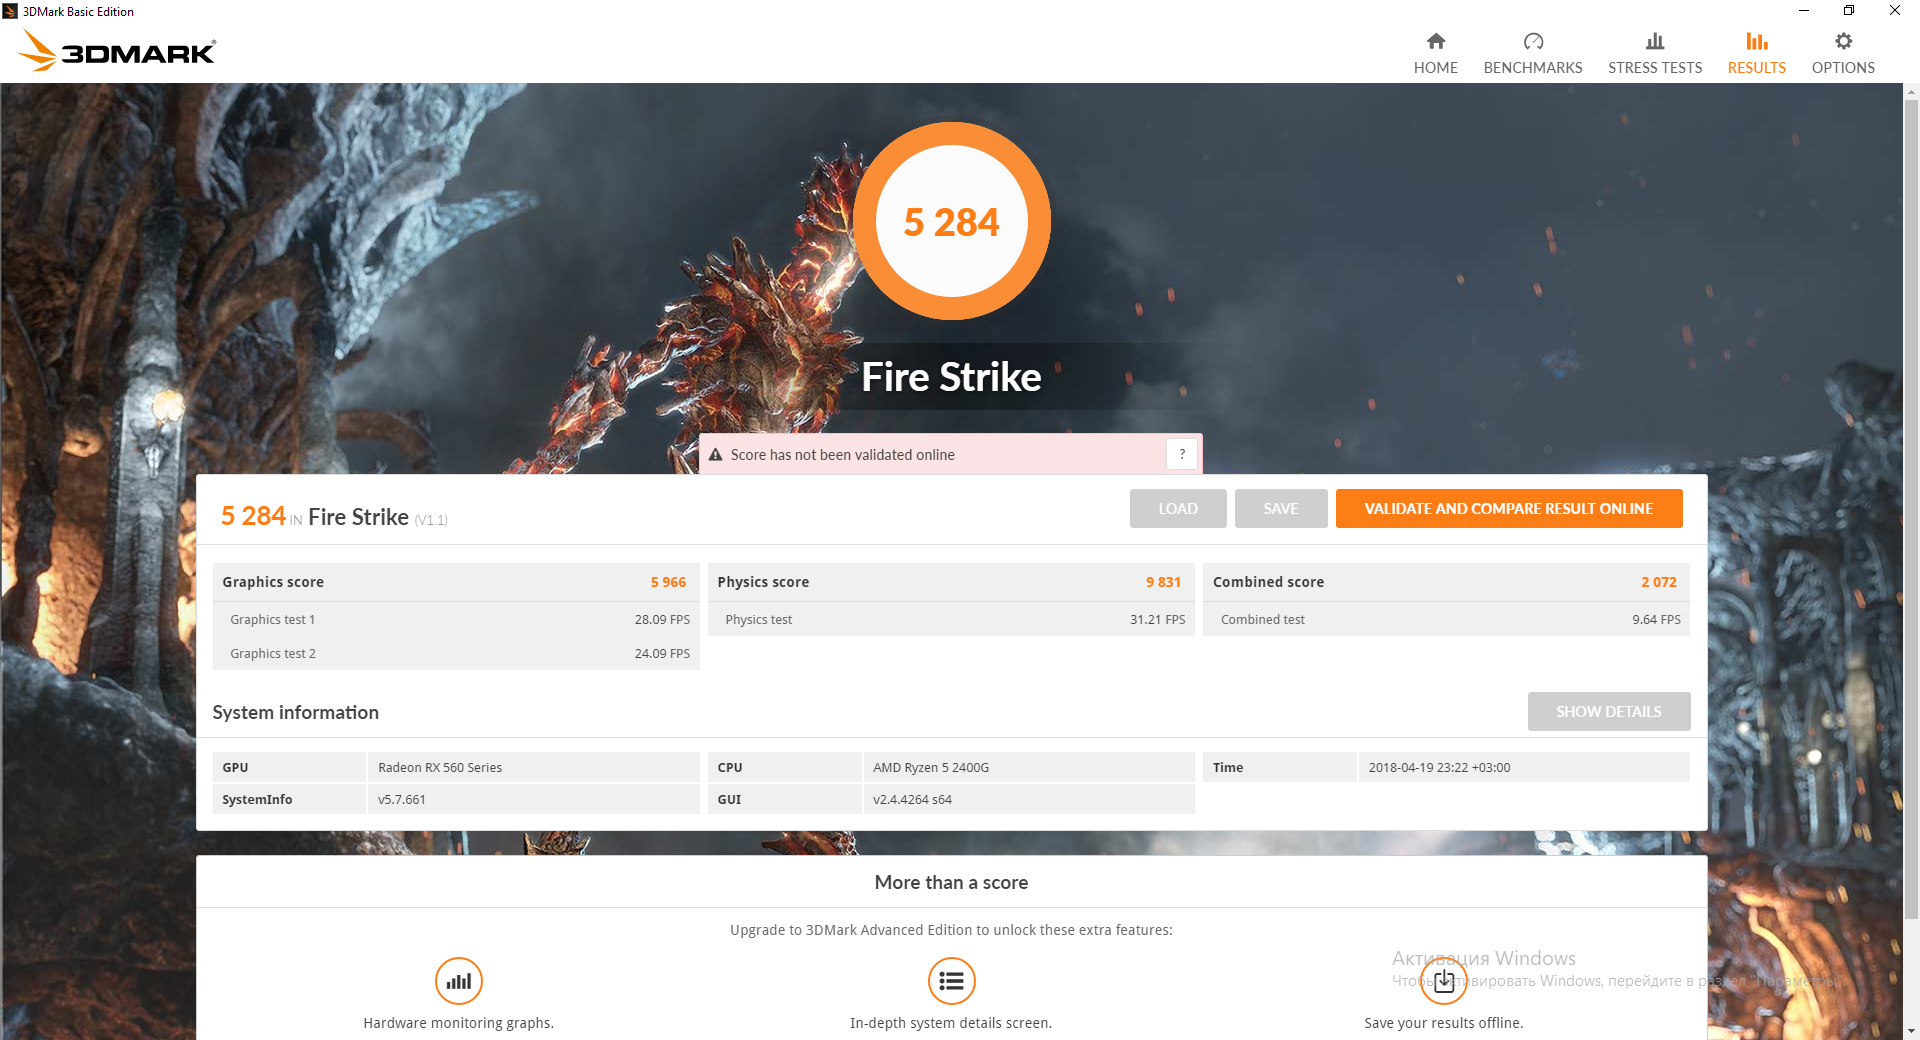Open the Stress Tests chart icon
The height and width of the screenshot is (1040, 1920).
pyautogui.click(x=1655, y=41)
